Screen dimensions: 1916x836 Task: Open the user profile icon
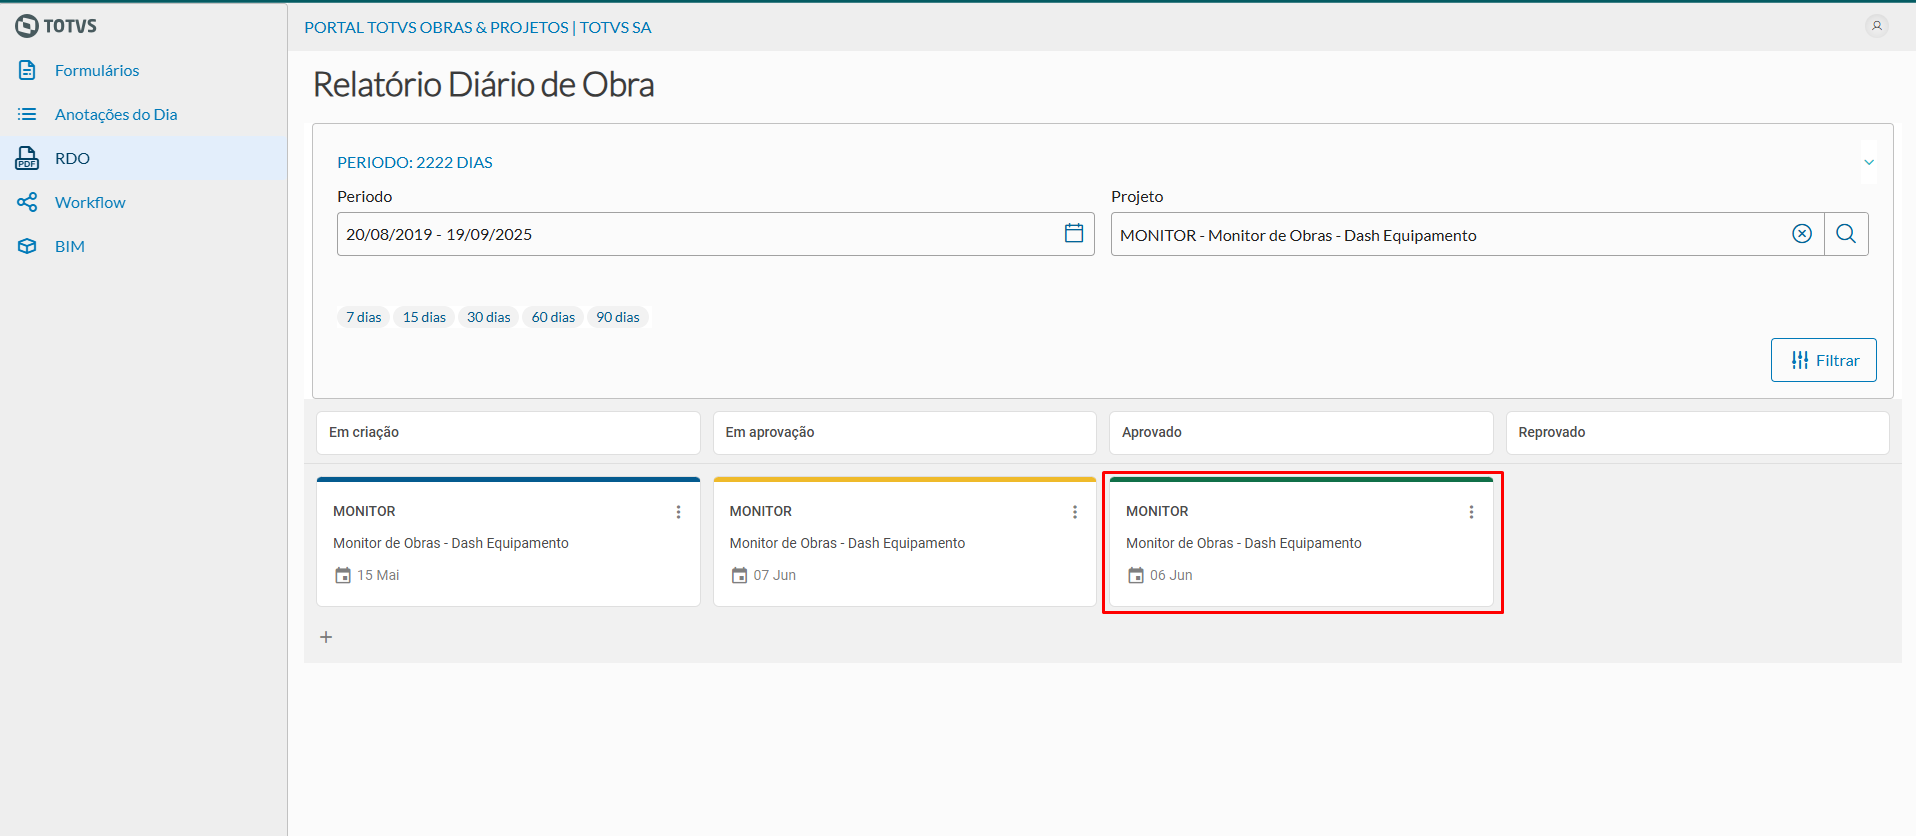coord(1877,26)
